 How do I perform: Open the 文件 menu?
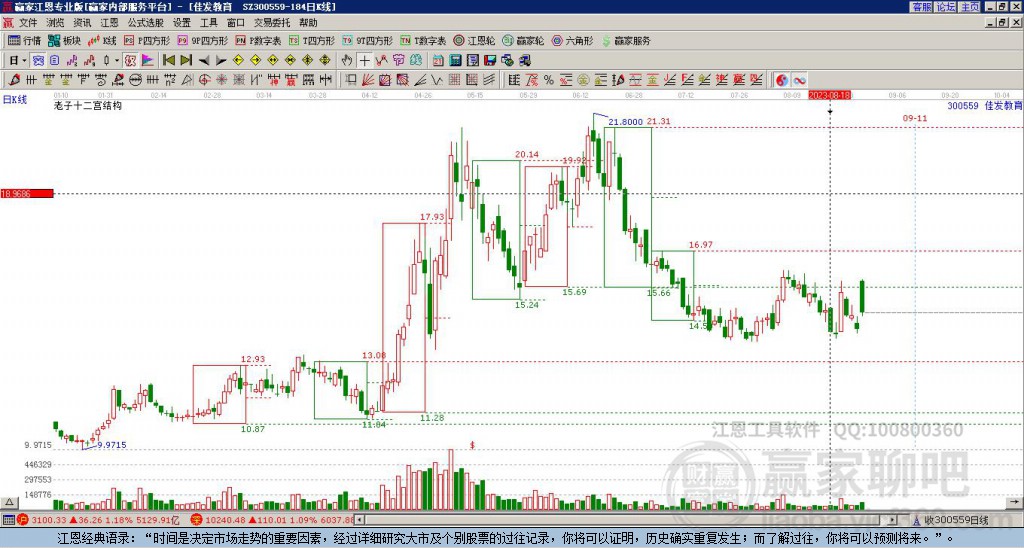(28, 23)
